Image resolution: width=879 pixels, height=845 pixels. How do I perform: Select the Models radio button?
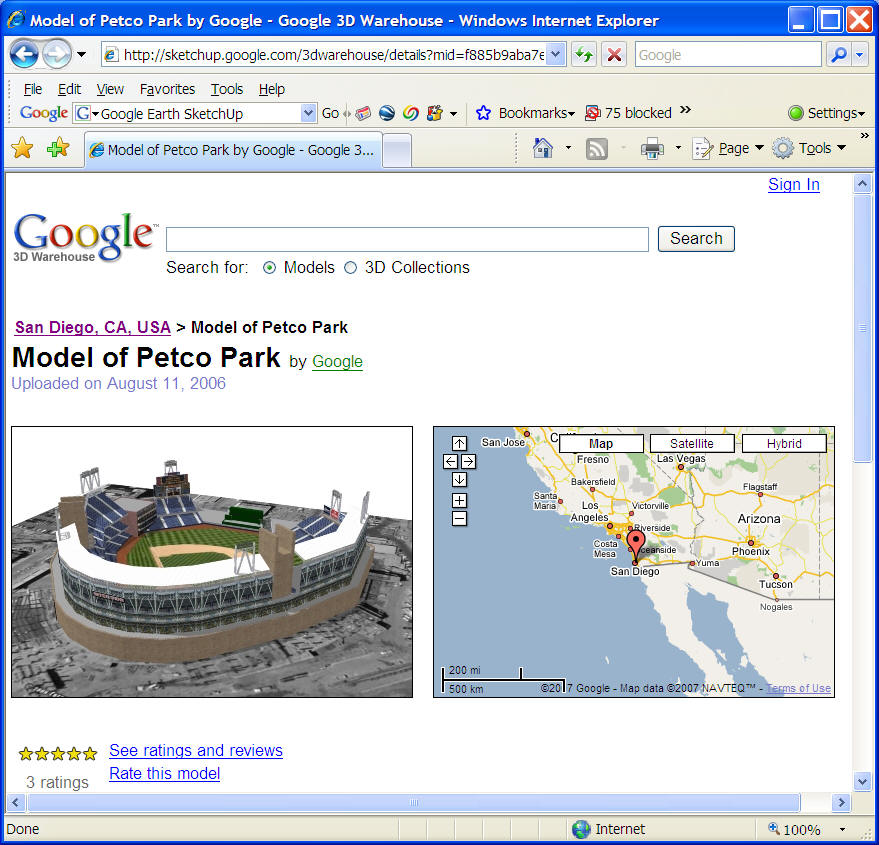click(x=270, y=268)
